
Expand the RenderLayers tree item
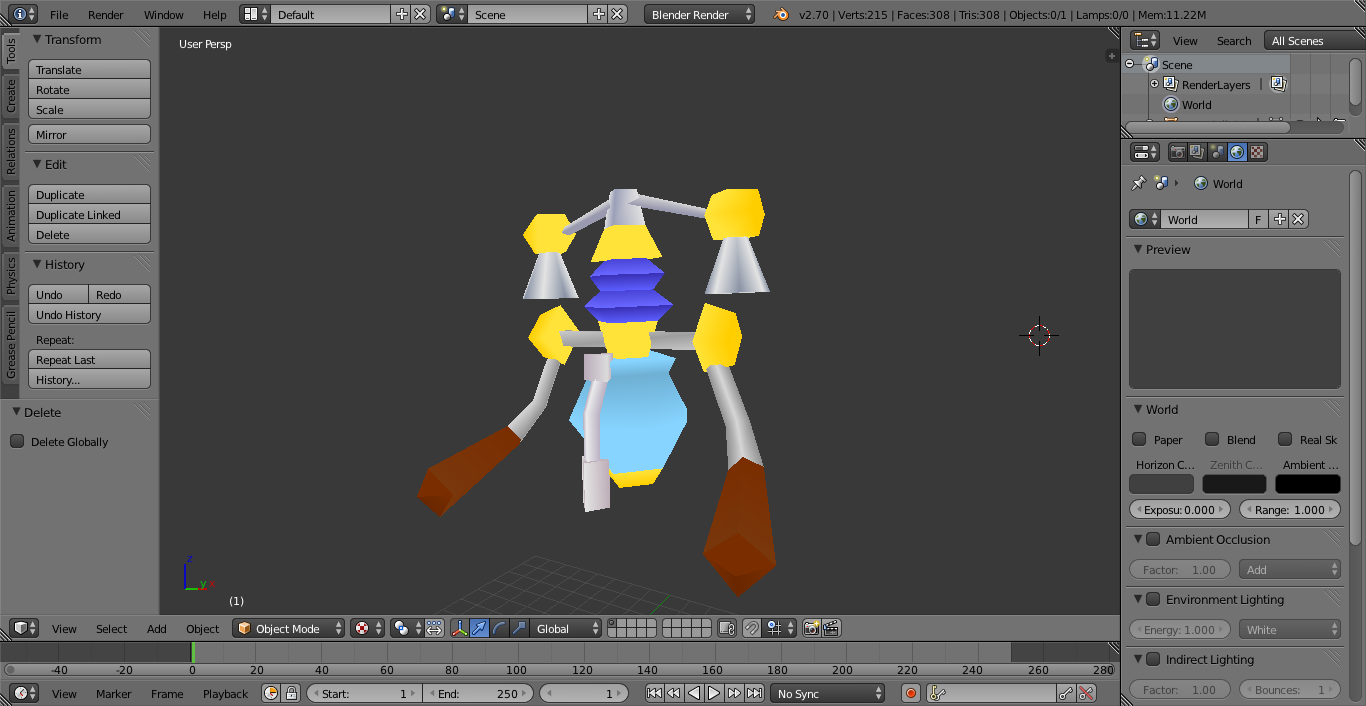pos(1154,84)
